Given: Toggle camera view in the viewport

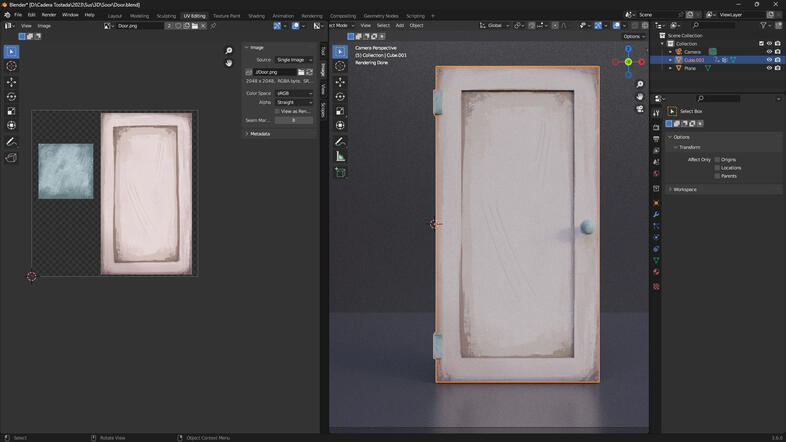Looking at the screenshot, I should [x=640, y=109].
